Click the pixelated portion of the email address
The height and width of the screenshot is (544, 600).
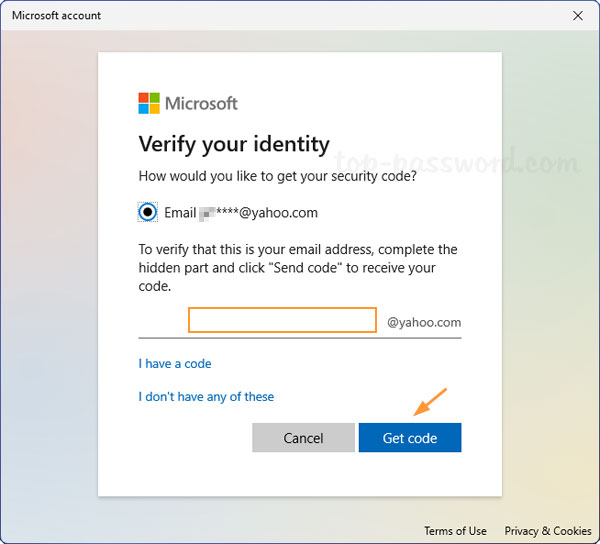click(208, 213)
